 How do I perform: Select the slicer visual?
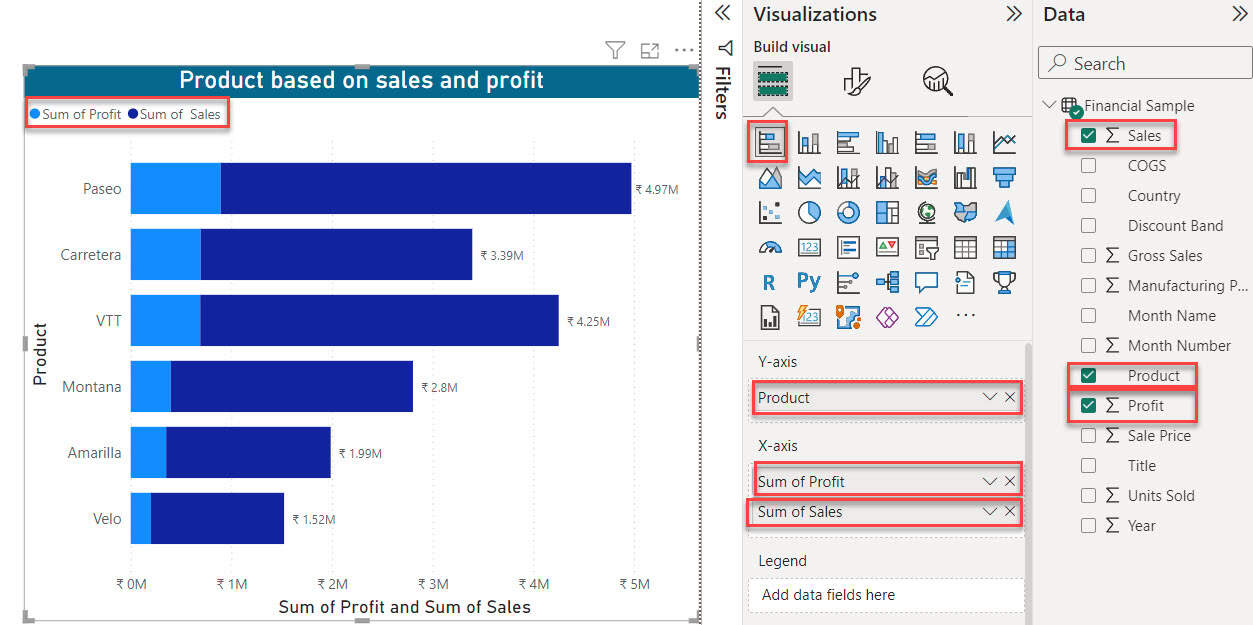tap(926, 247)
